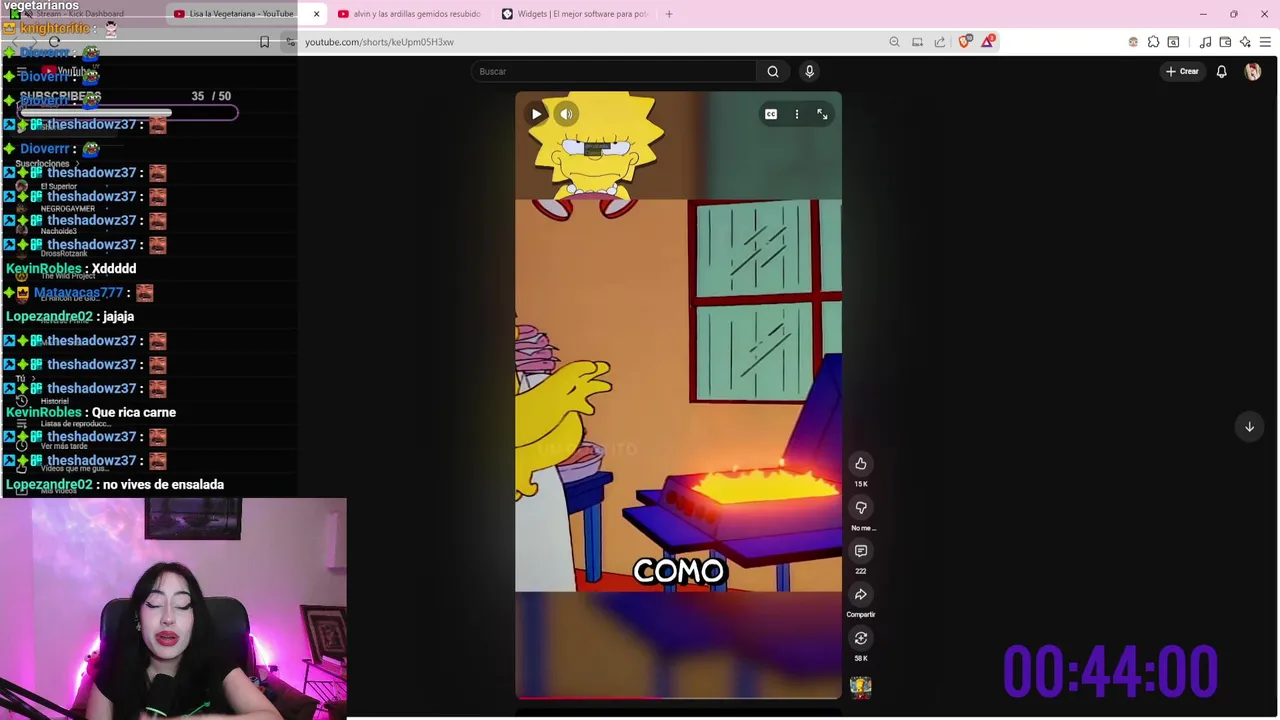Open YouTube notifications bell
Screen dimensions: 1280x720
pyautogui.click(x=1221, y=71)
